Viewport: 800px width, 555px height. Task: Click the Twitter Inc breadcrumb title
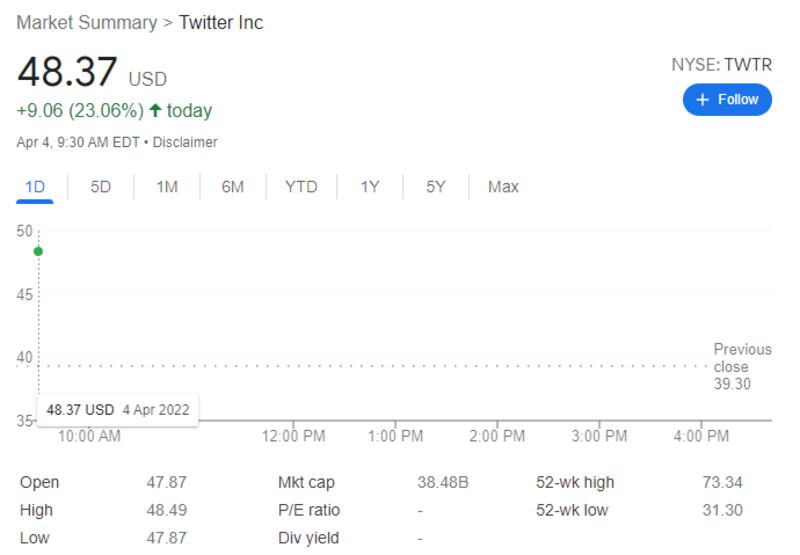pos(221,22)
